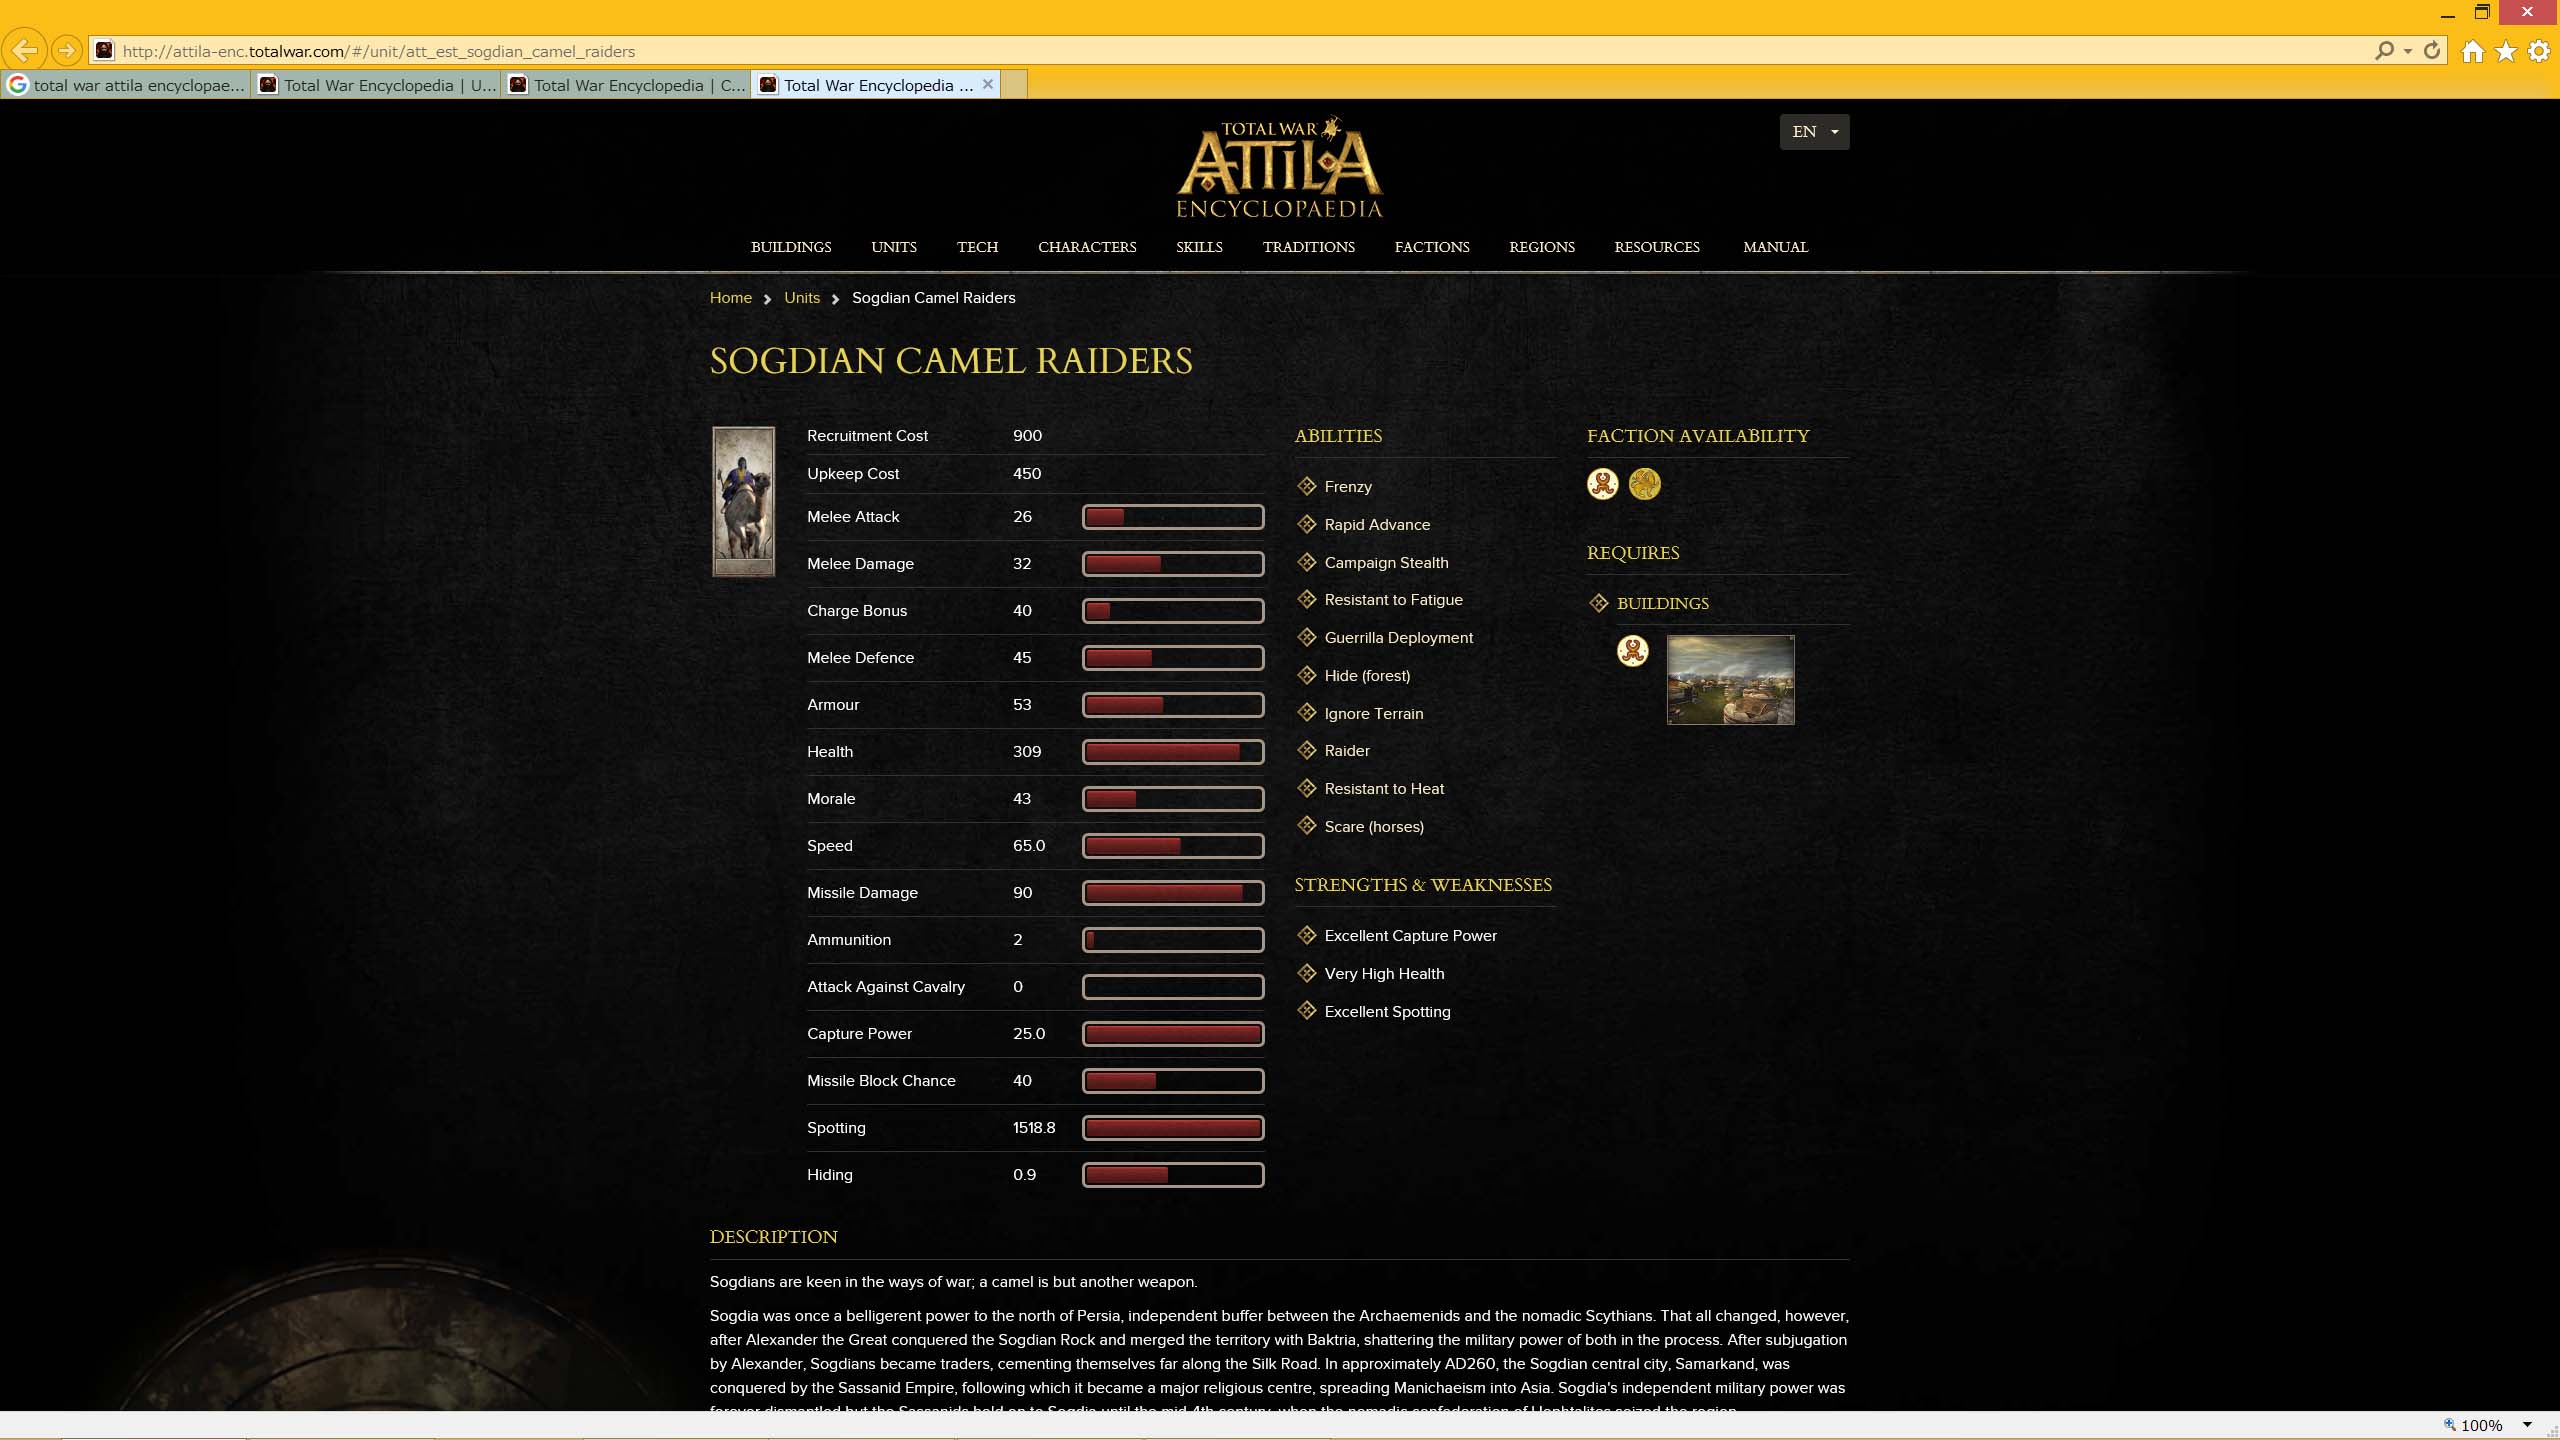Click the second gold faction emblem under Faction Availability
Image resolution: width=2560 pixels, height=1440 pixels.
click(1645, 484)
